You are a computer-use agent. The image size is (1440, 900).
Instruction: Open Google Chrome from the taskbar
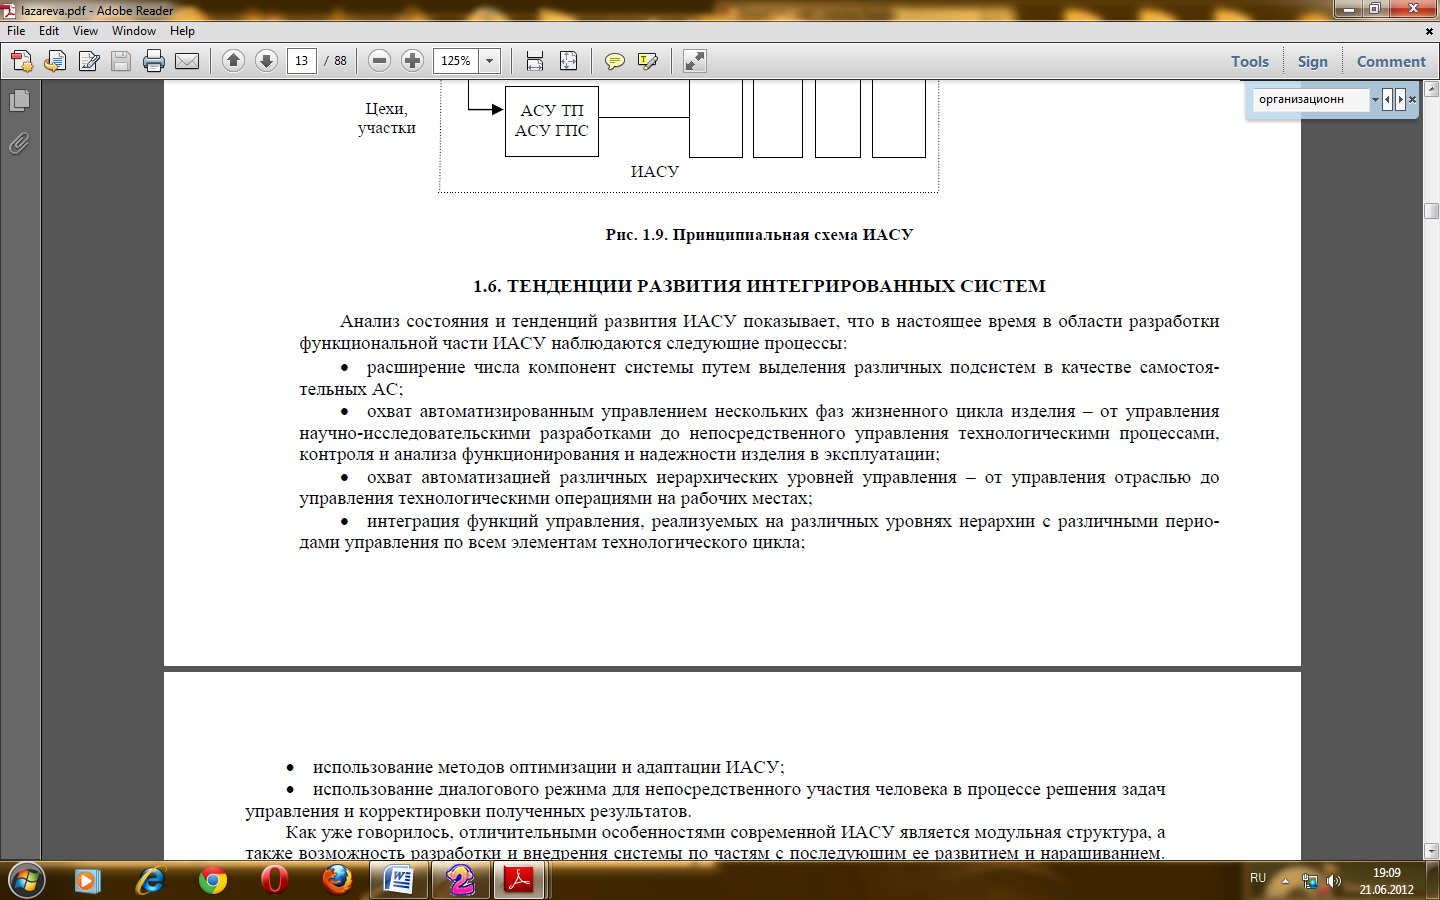point(212,880)
